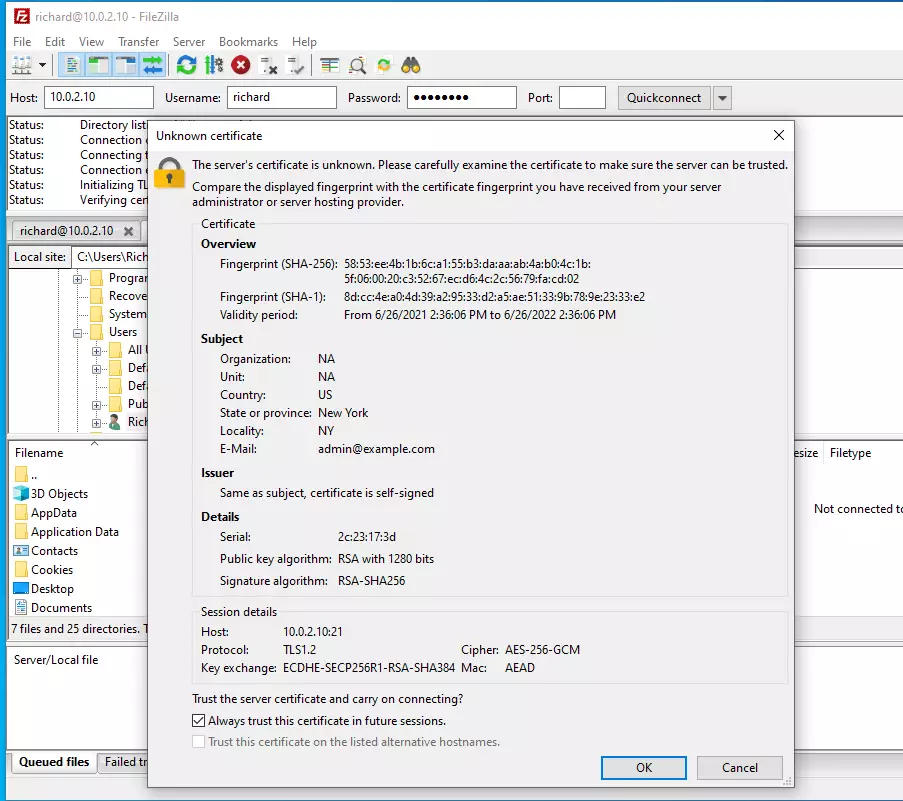Viewport: 903px width, 801px height.
Task: Expand the Rich... user folder node
Action: 97,423
